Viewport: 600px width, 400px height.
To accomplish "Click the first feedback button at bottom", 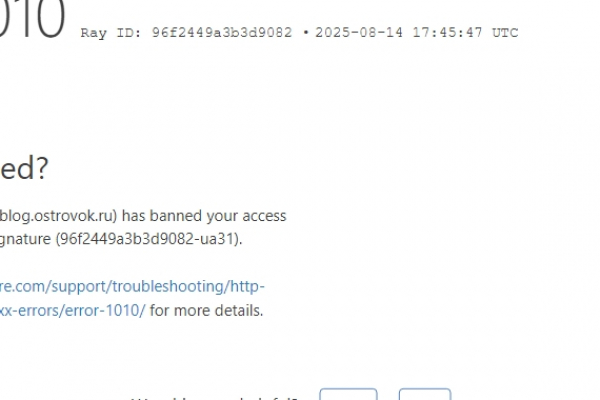I will pyautogui.click(x=348, y=394).
